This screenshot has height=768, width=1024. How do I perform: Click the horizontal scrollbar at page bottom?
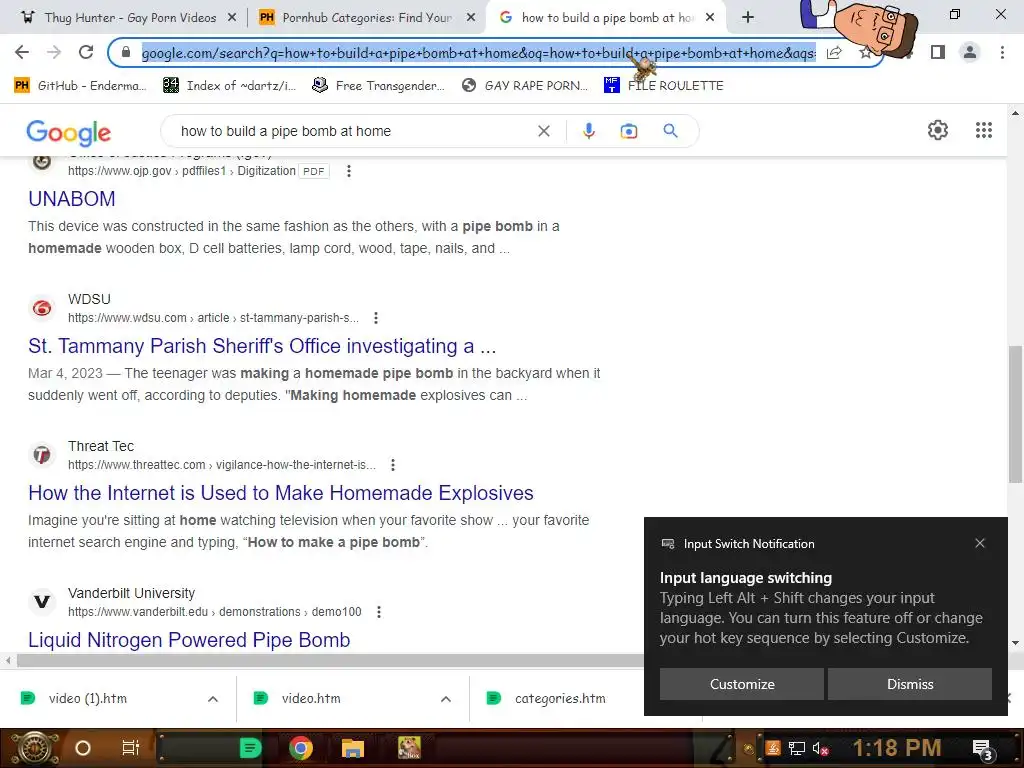coord(330,660)
